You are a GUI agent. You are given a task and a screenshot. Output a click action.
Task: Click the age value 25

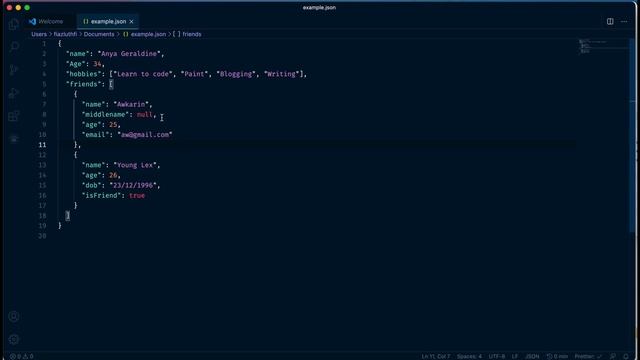[x=113, y=124]
